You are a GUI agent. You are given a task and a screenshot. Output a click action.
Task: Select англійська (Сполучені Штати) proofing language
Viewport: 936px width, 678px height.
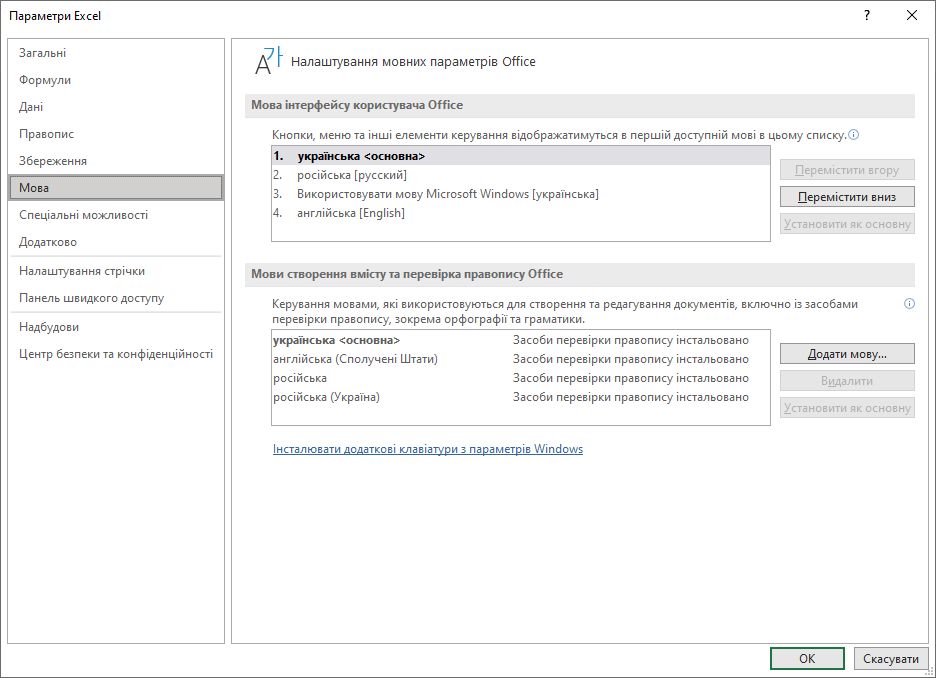521,359
